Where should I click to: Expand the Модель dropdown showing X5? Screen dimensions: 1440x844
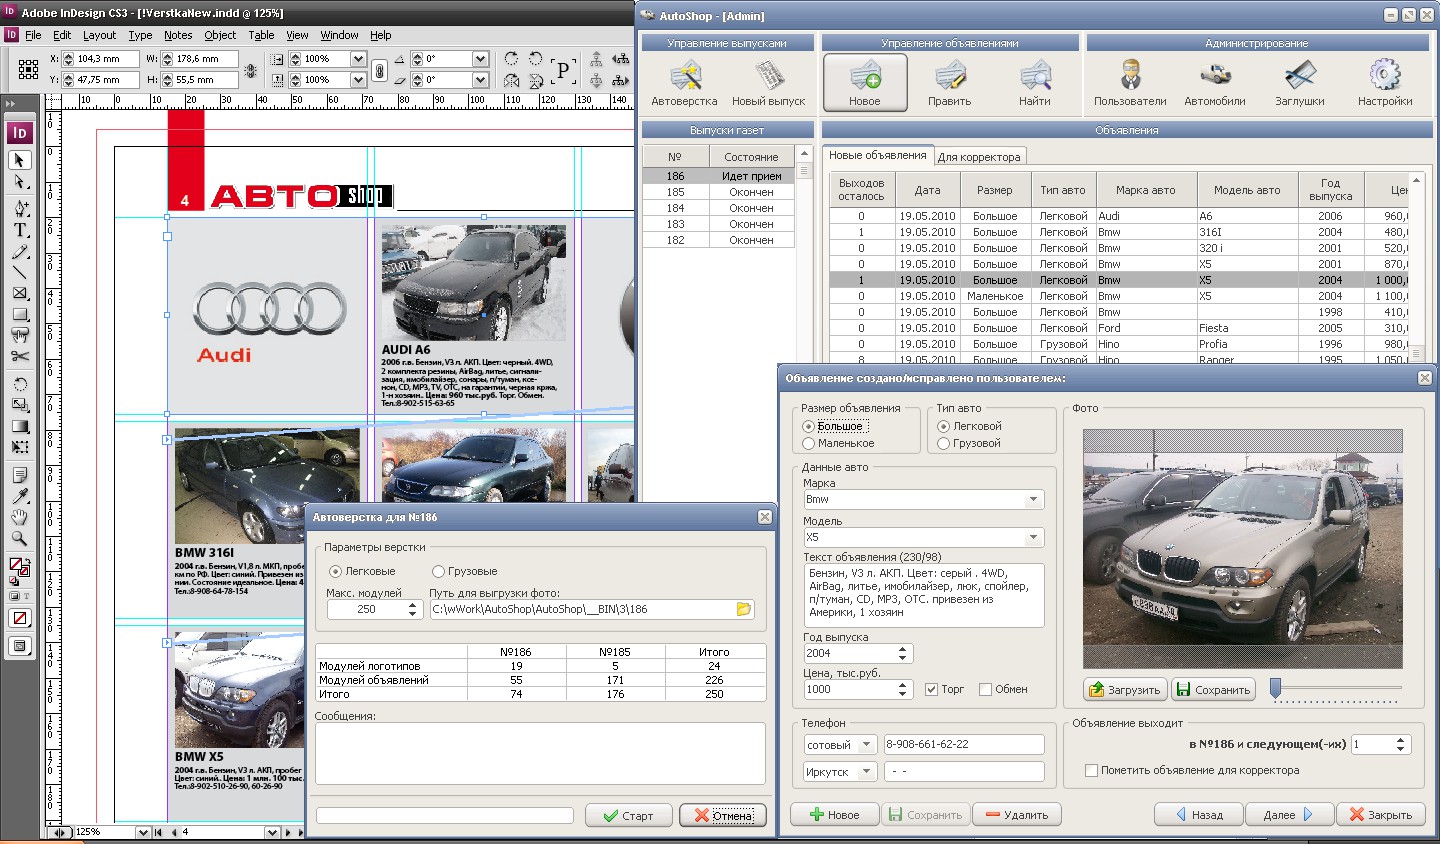1032,537
